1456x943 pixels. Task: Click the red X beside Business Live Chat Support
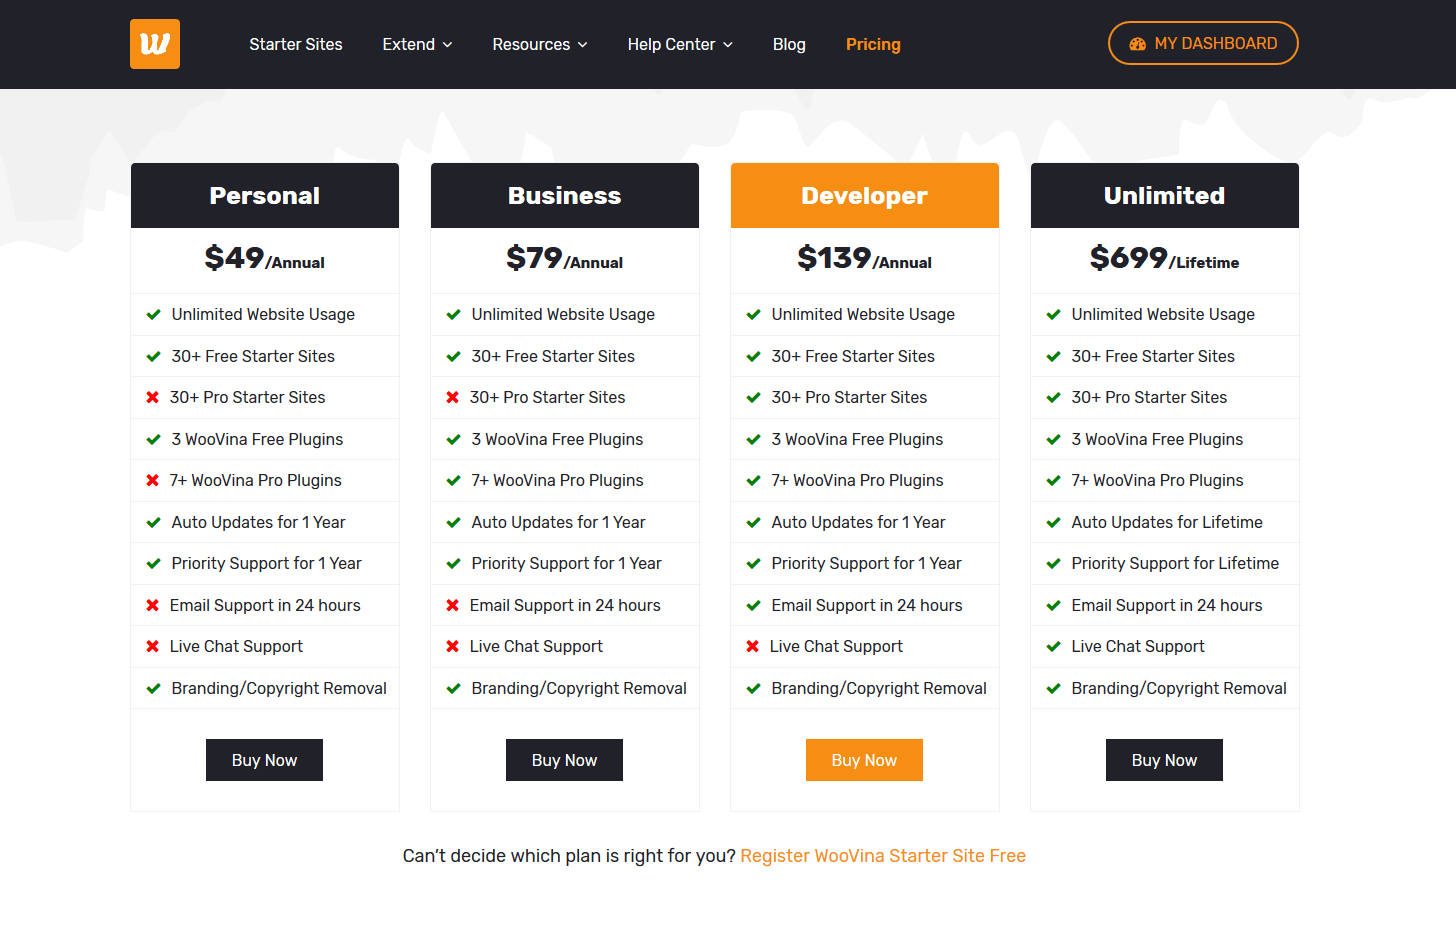point(453,646)
